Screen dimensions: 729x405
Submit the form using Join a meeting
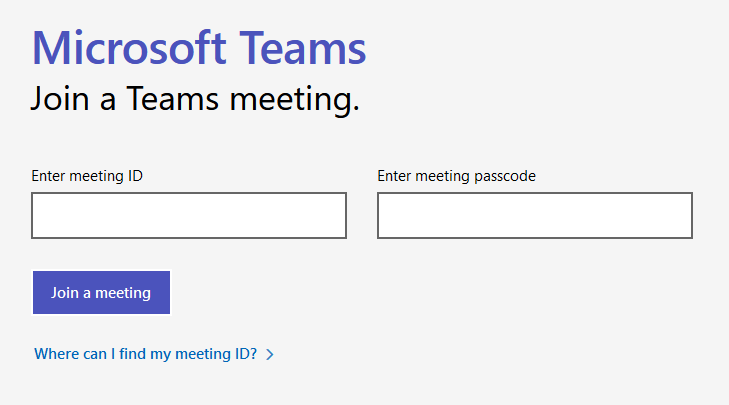[101, 293]
